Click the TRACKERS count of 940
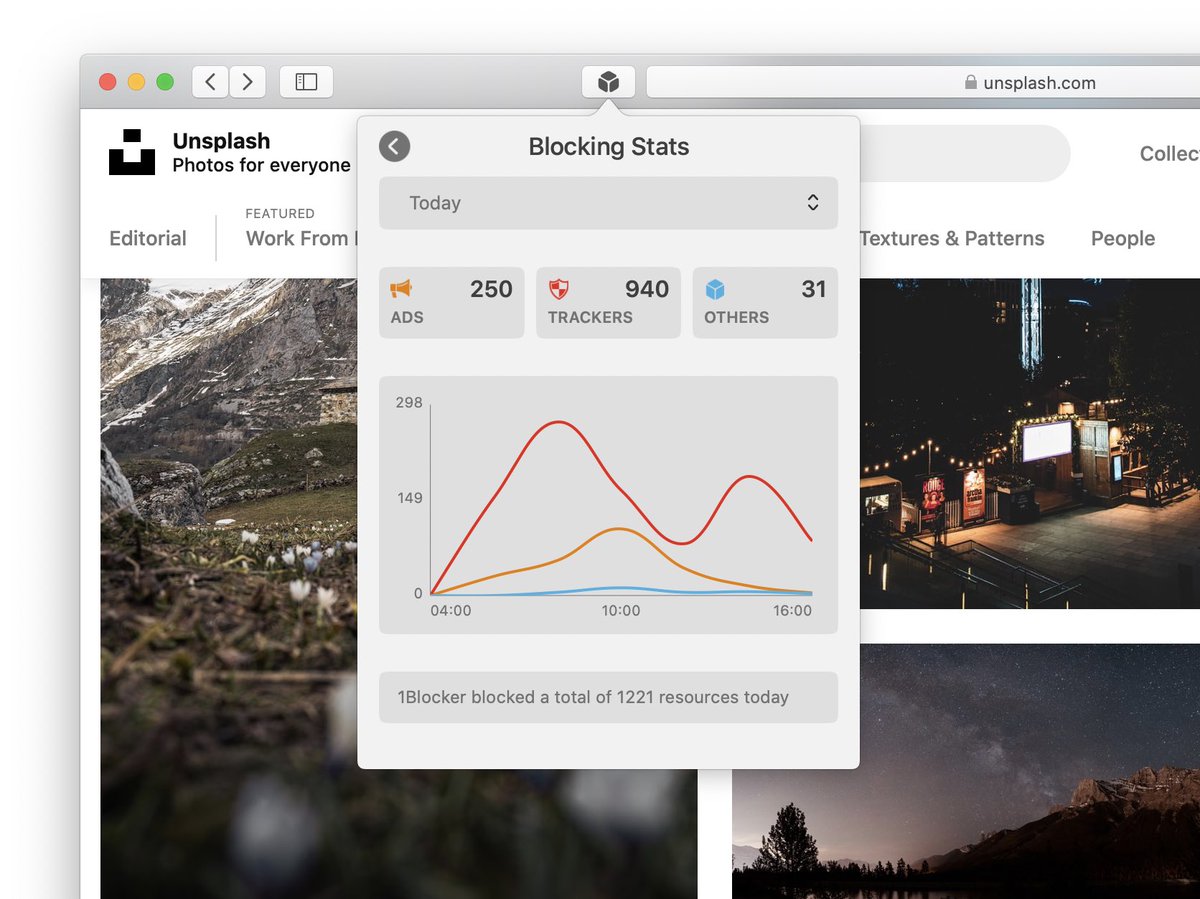This screenshot has width=1200, height=899. pyautogui.click(x=647, y=289)
